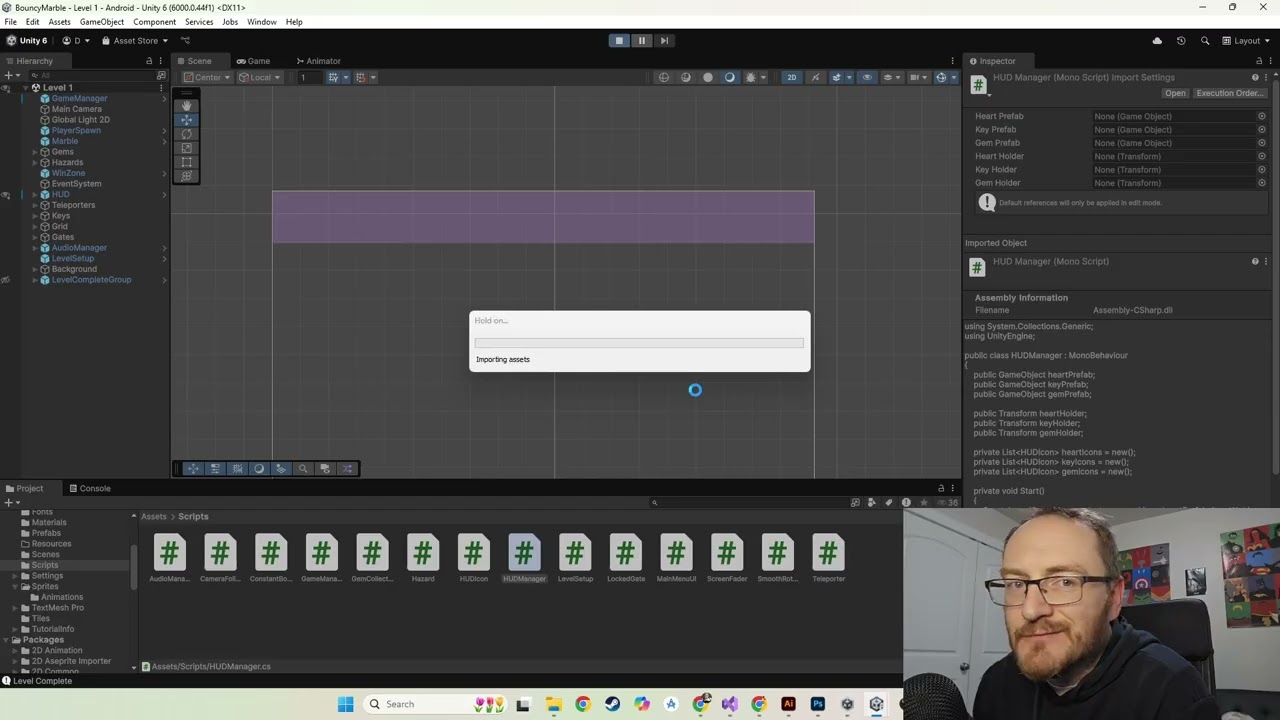Toggle scene visibility eye icon
The width and height of the screenshot is (1280, 720).
[867, 77]
